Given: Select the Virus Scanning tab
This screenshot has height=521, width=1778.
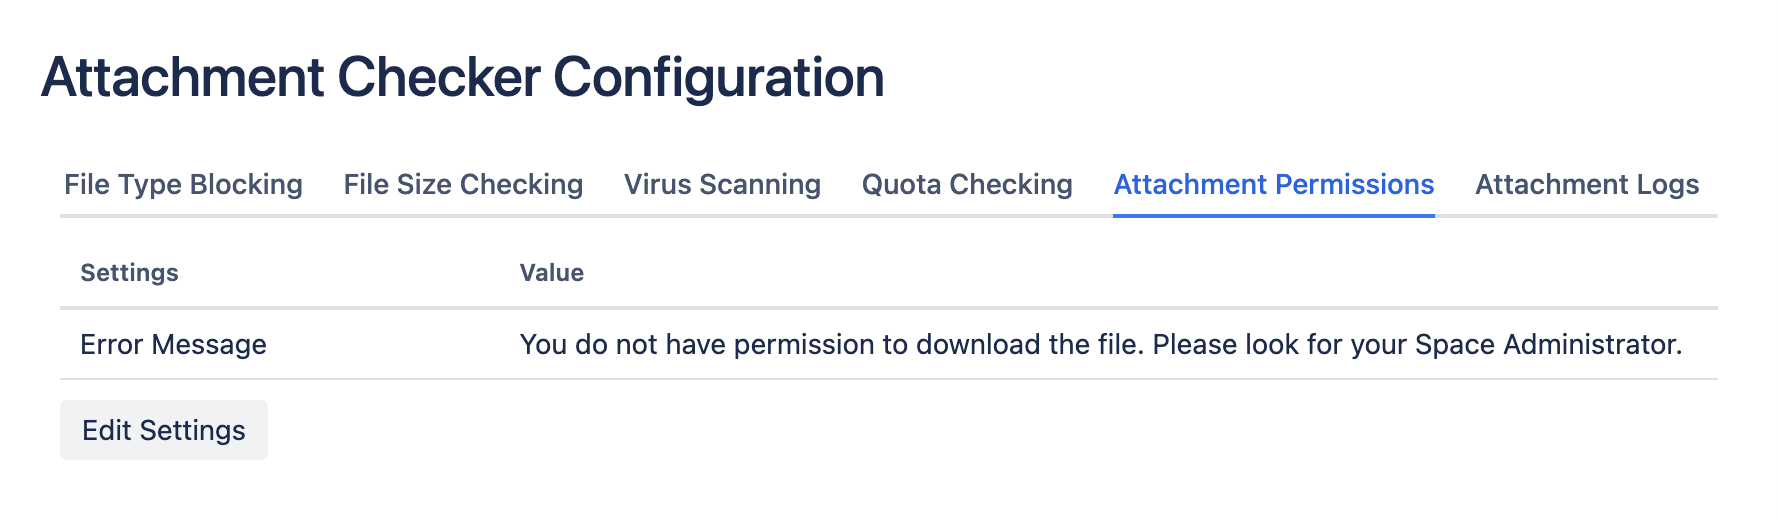Looking at the screenshot, I should (722, 185).
